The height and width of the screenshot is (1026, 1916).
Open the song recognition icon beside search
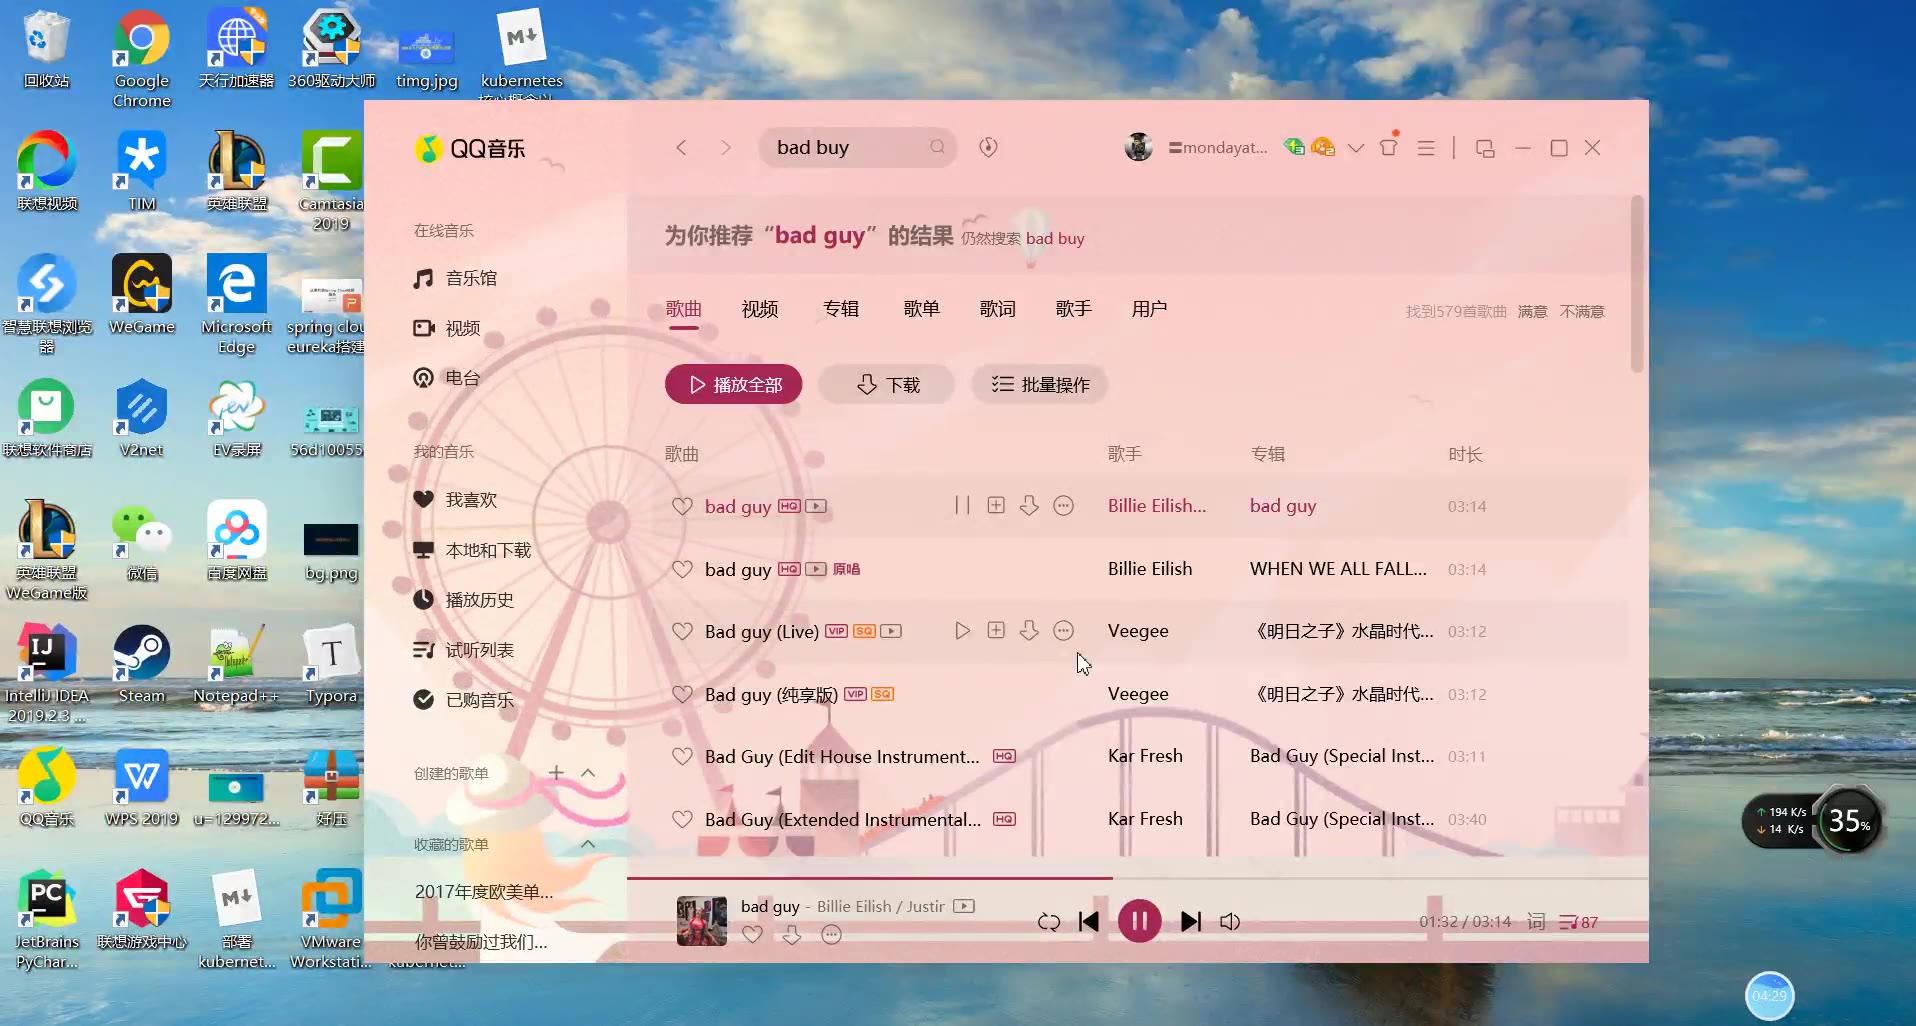[988, 147]
